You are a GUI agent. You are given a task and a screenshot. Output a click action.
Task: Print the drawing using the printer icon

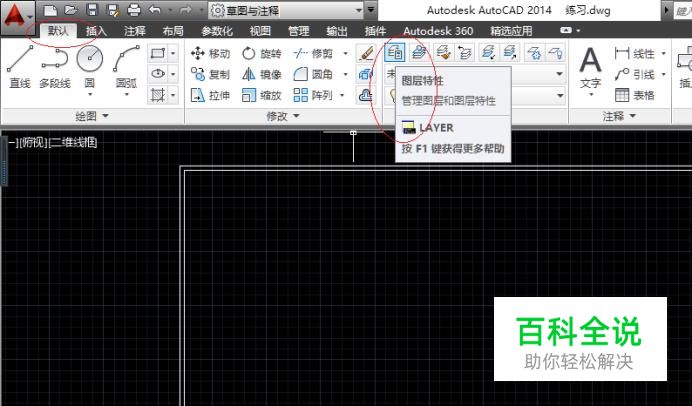134,10
